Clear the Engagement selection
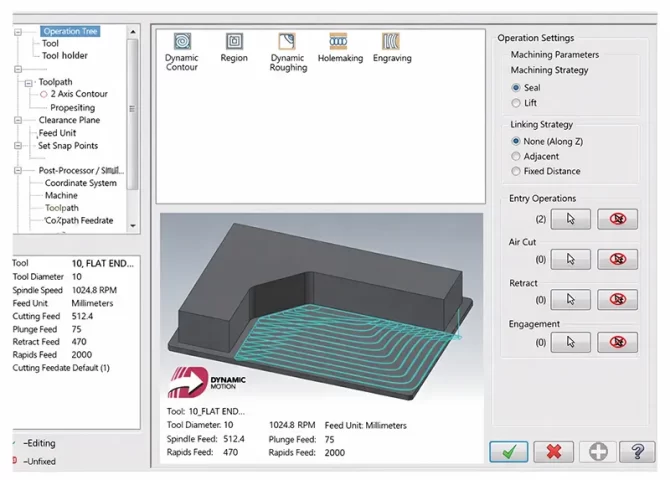 point(617,342)
